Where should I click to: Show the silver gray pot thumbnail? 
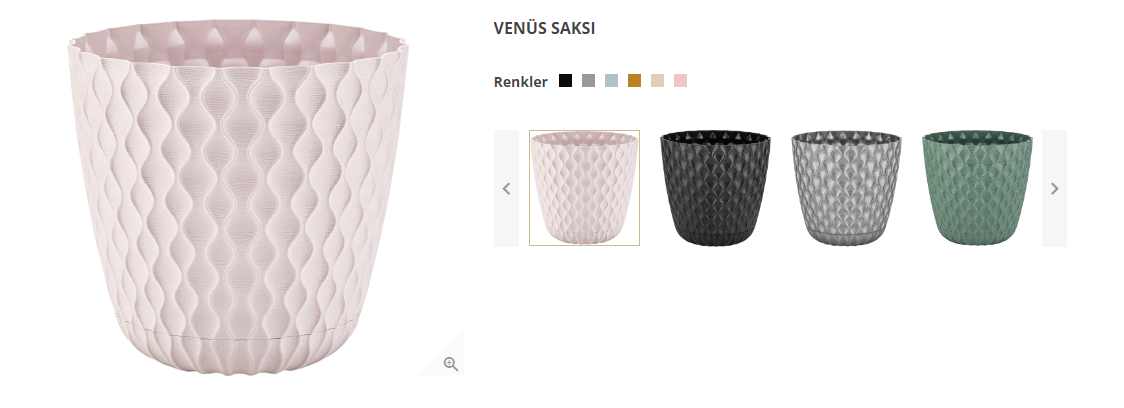pos(847,188)
